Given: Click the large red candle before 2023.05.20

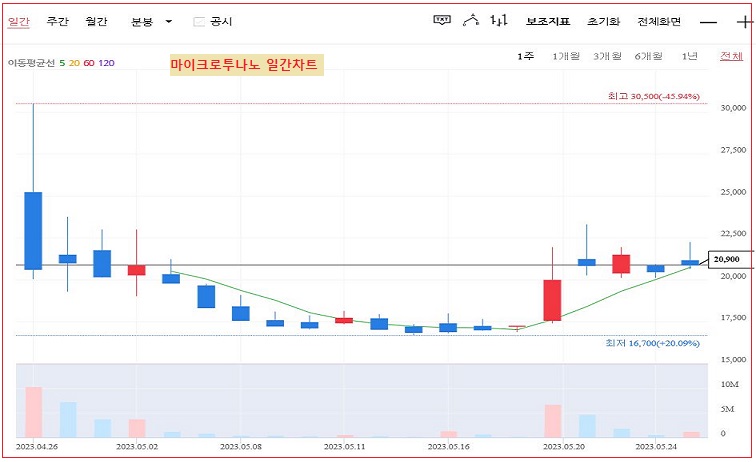Looking at the screenshot, I should 552,300.
